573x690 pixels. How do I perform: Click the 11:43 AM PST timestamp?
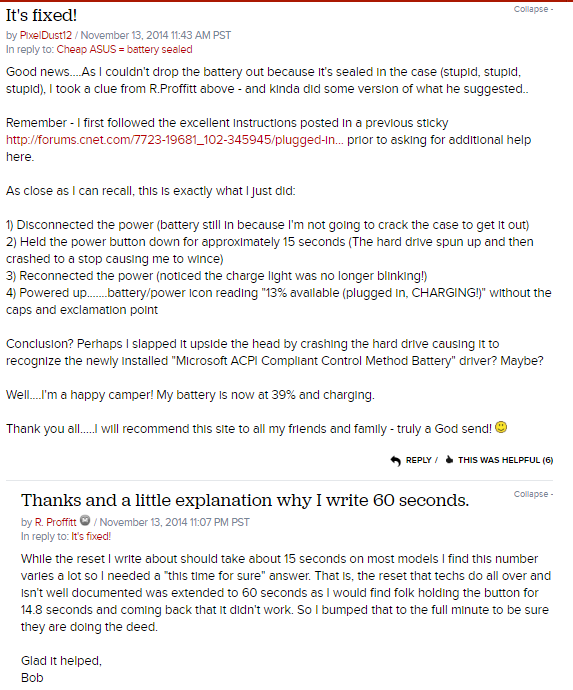click(x=156, y=35)
